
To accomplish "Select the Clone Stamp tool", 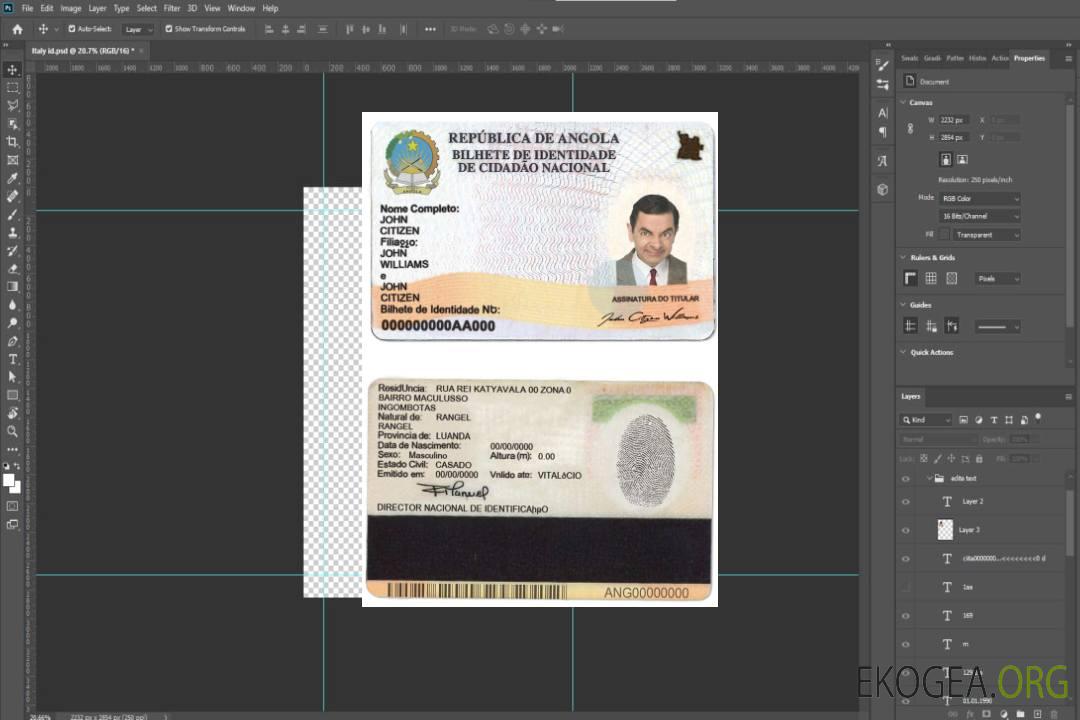I will pyautogui.click(x=12, y=233).
